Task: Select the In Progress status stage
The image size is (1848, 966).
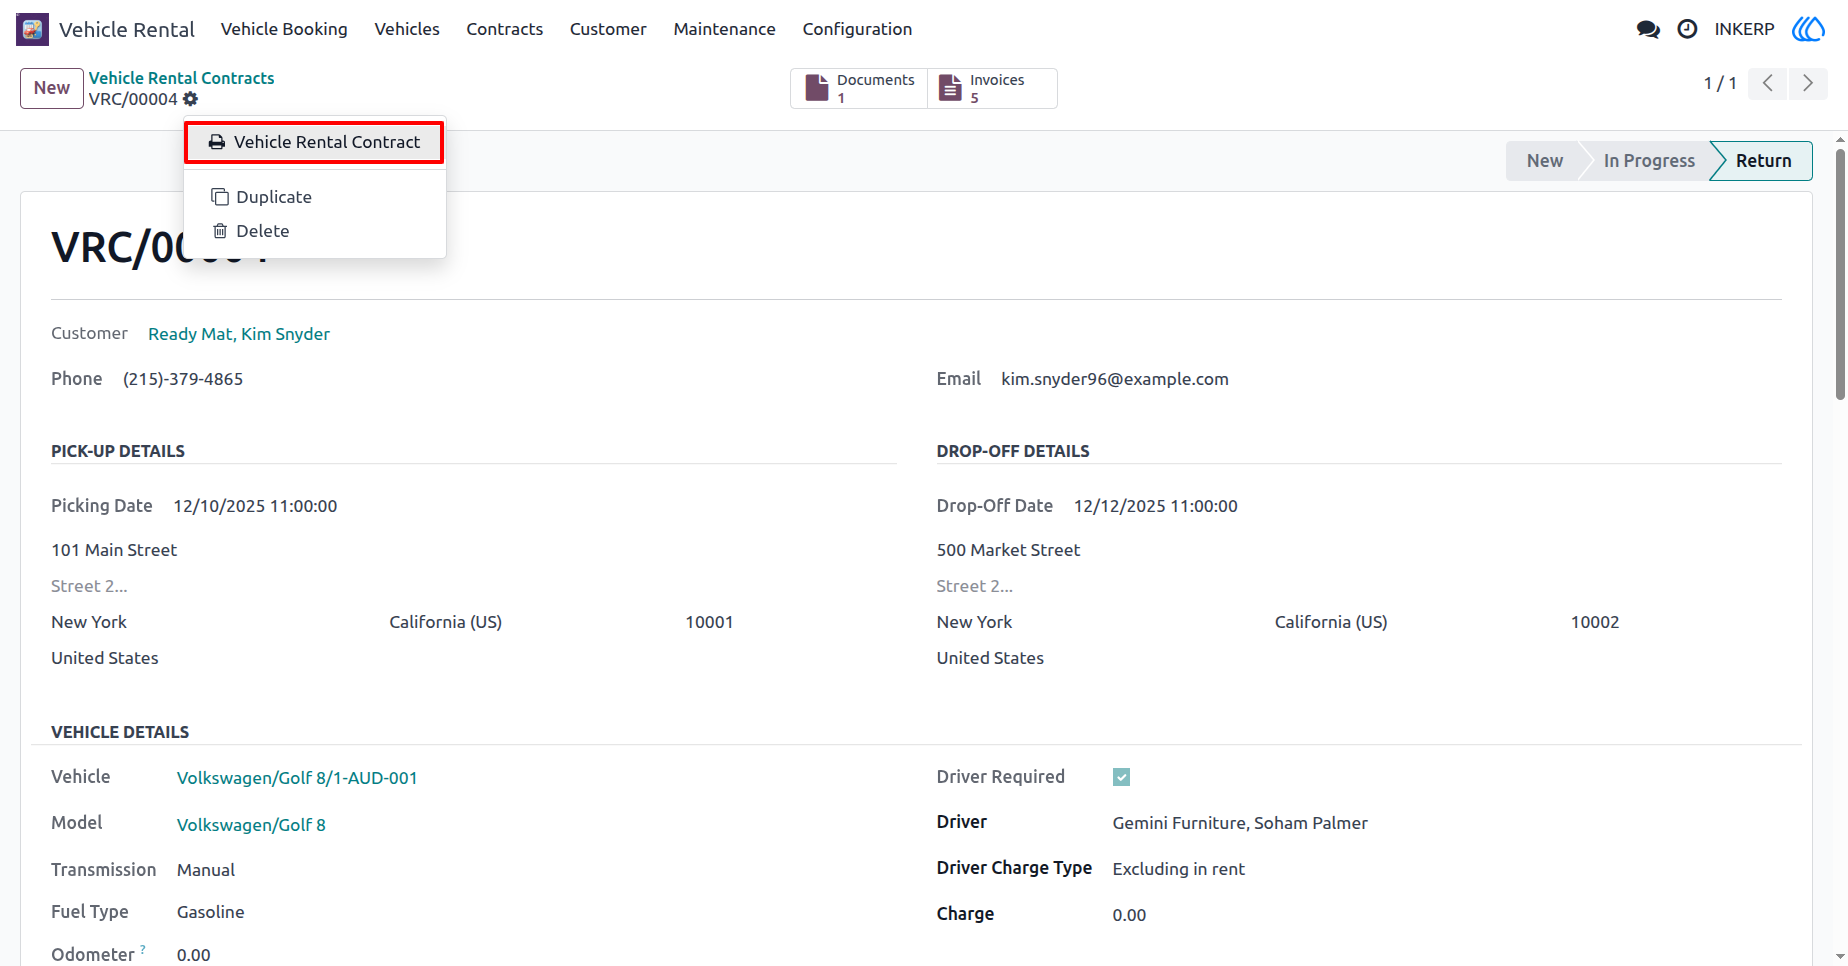Action: pos(1649,161)
